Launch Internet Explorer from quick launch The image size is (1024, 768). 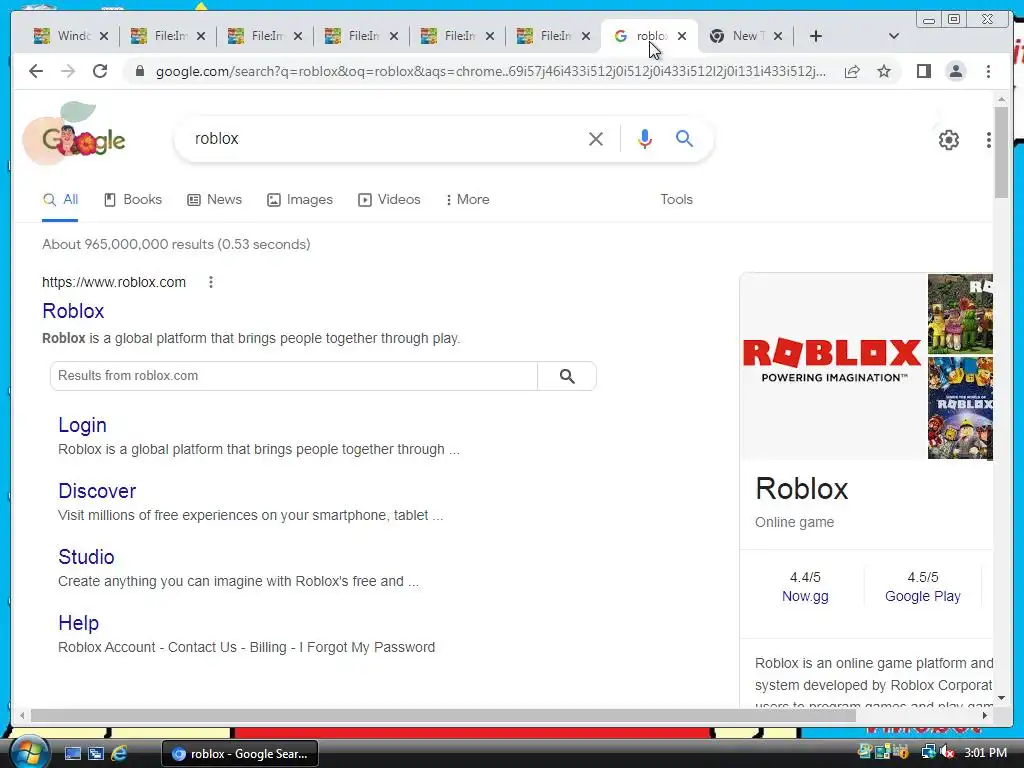click(x=120, y=754)
